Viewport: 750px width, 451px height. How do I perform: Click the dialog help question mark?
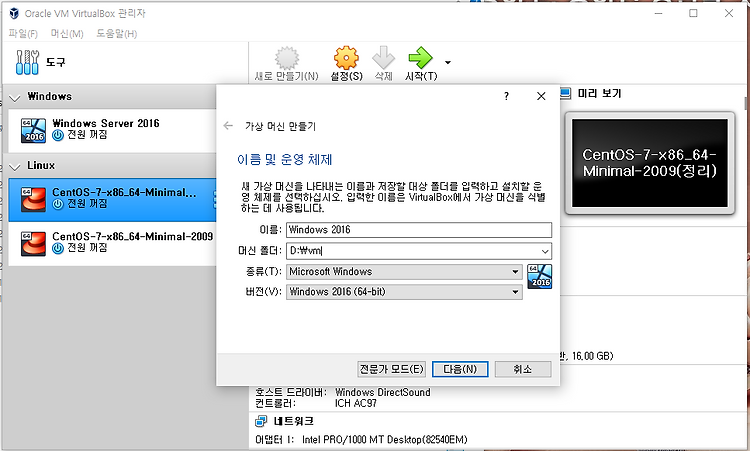[507, 96]
